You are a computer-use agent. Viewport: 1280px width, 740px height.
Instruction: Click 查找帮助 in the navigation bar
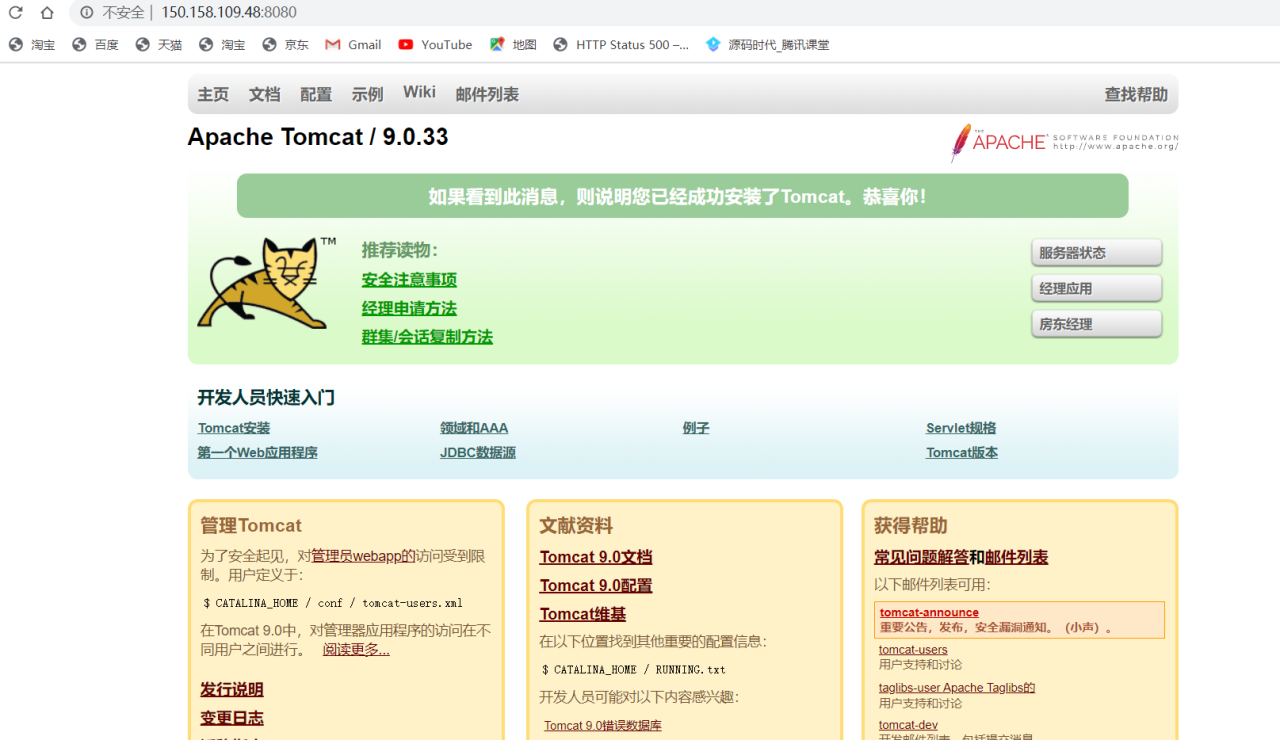coord(1135,94)
